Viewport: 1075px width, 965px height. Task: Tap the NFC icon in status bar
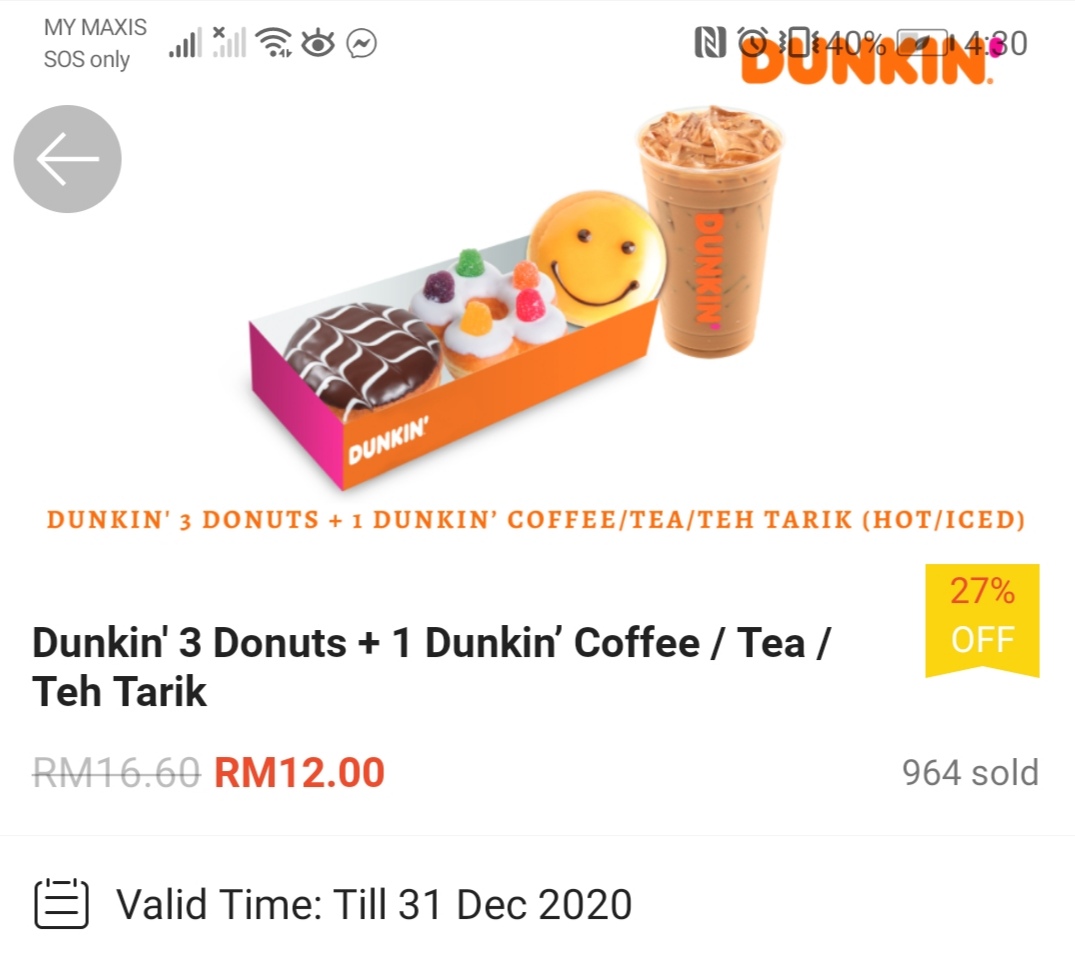click(710, 42)
